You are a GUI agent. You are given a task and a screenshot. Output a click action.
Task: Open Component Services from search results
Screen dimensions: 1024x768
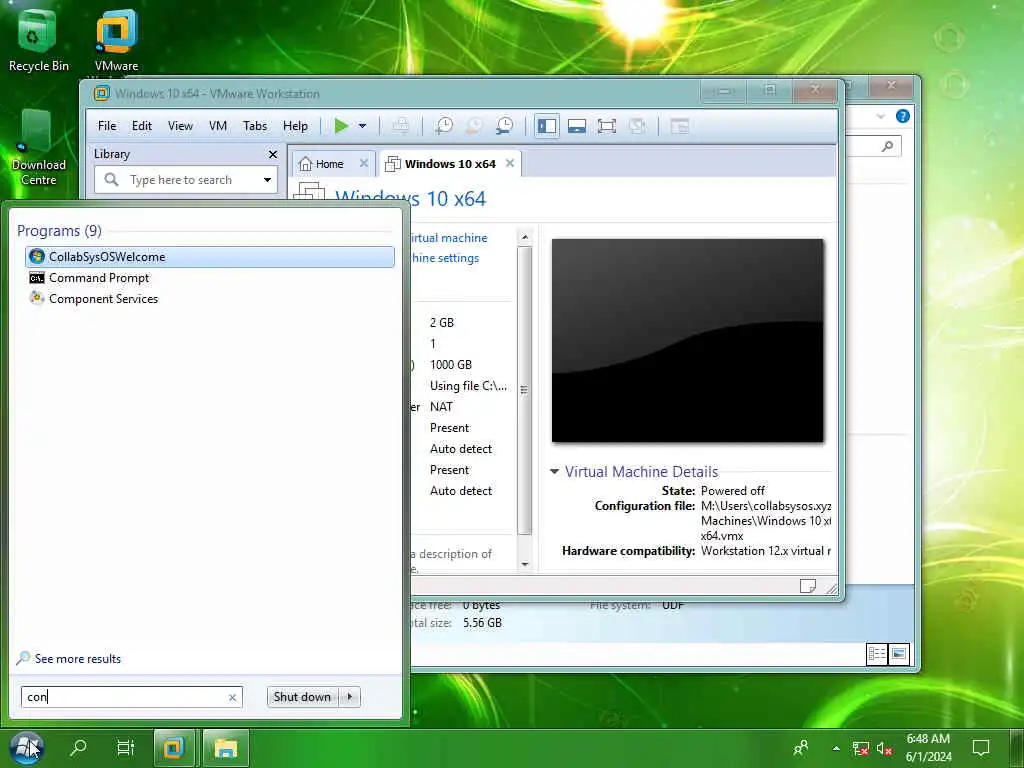[x=210, y=298]
